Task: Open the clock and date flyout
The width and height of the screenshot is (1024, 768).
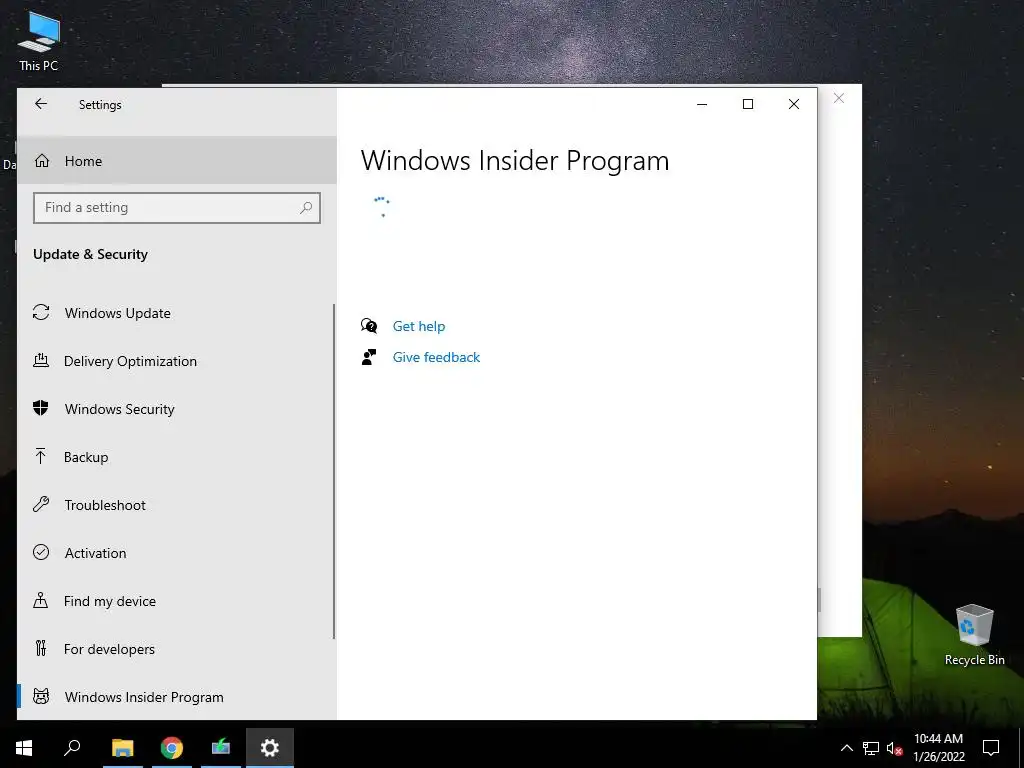Action: 938,748
